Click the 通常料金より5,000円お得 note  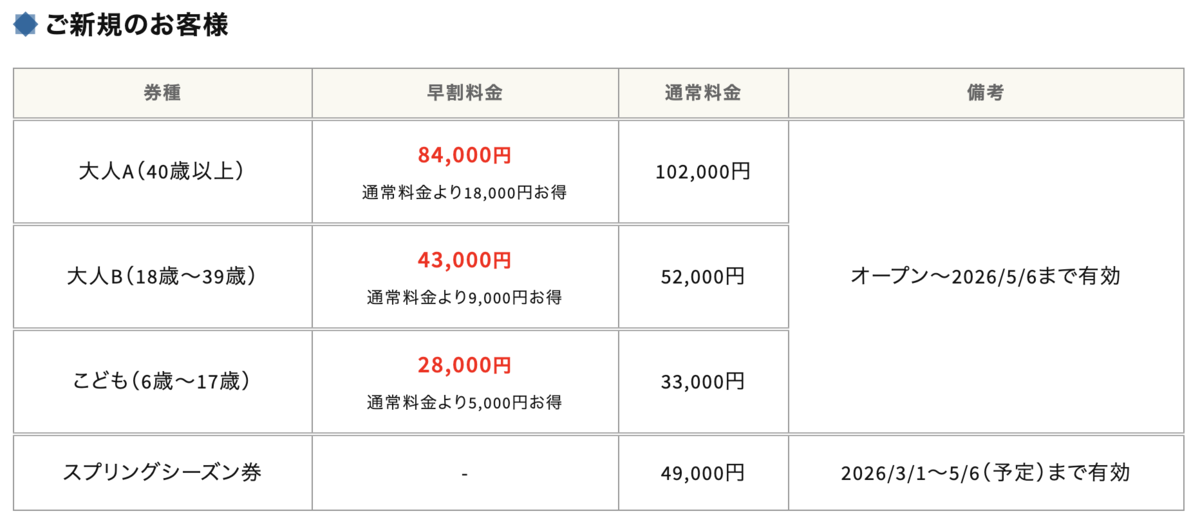[465, 402]
